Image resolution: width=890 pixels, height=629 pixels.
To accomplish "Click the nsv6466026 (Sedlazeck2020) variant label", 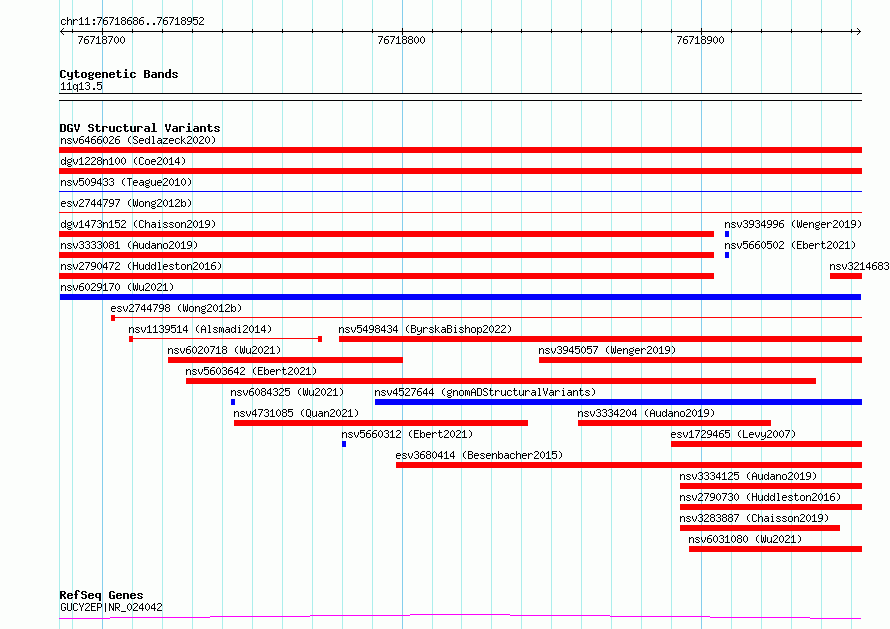I will [138, 140].
